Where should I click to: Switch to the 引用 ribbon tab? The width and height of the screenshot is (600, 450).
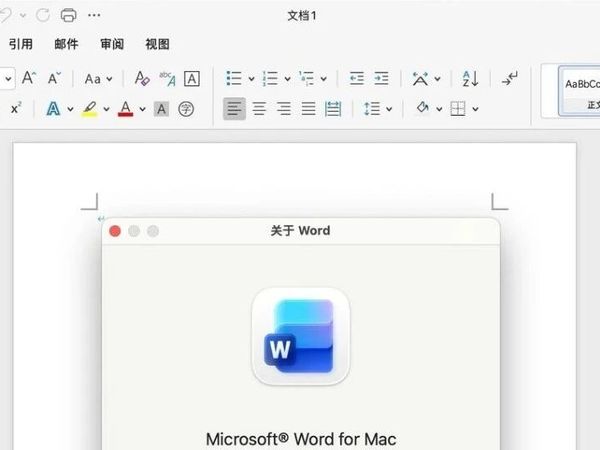[x=21, y=44]
